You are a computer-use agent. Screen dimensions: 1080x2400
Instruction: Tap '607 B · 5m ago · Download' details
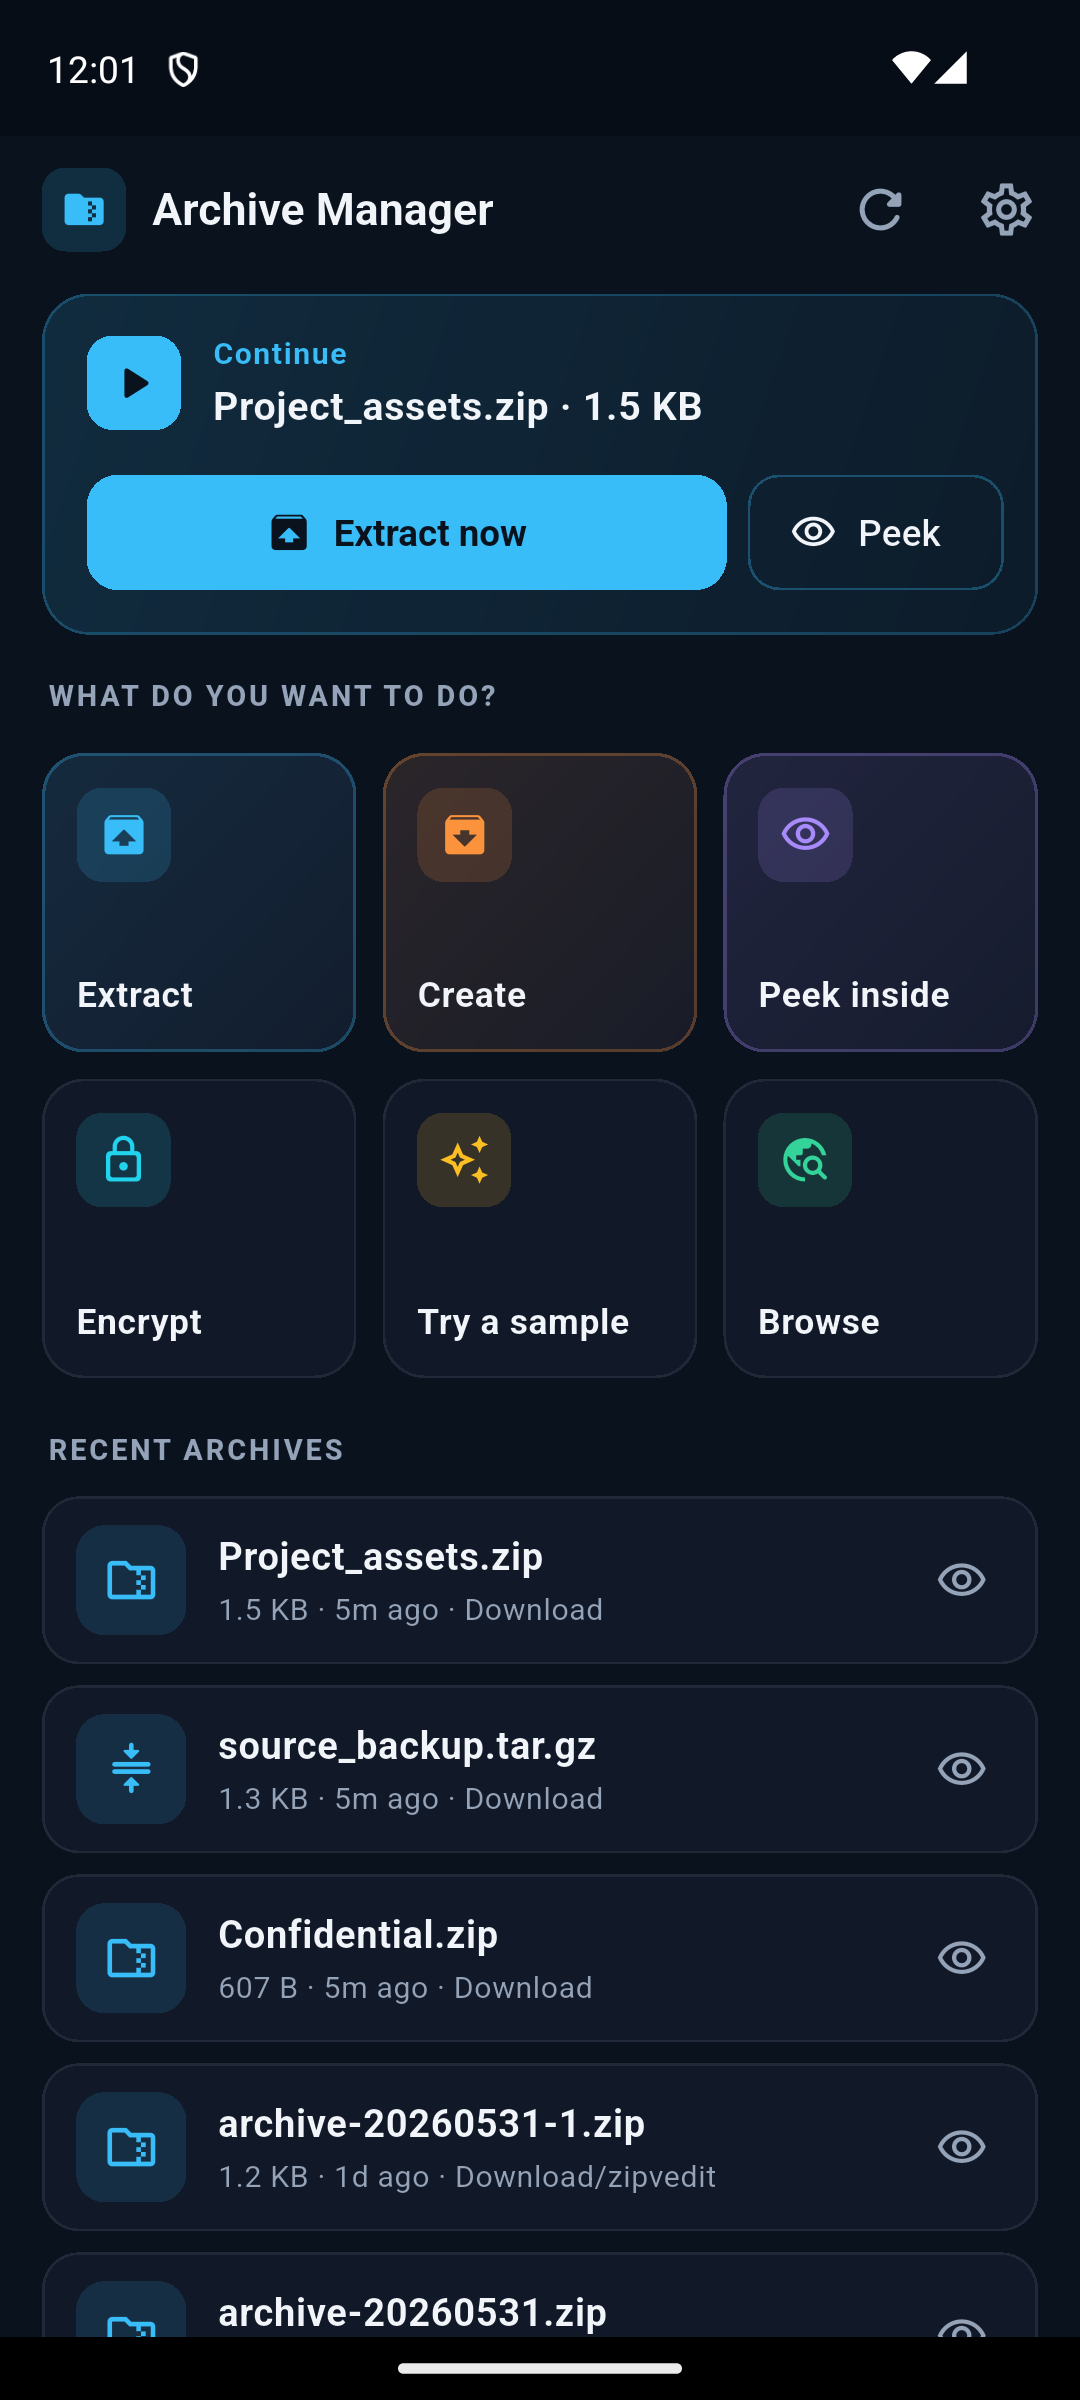tap(405, 1988)
